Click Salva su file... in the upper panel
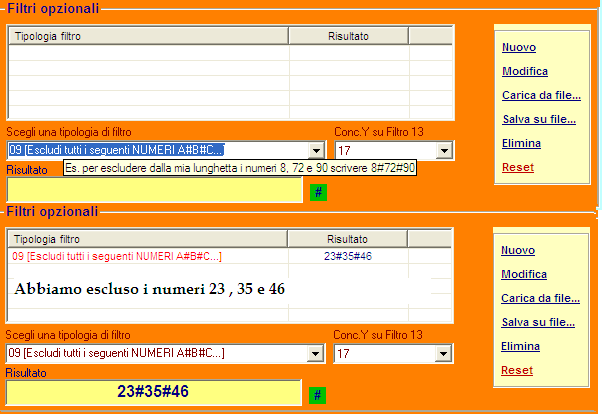 (x=538, y=119)
